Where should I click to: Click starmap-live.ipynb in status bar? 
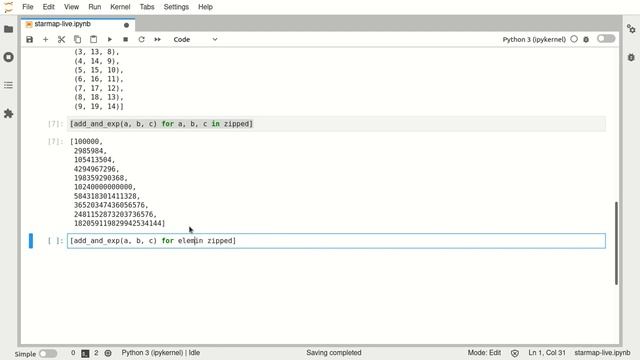[602, 353]
